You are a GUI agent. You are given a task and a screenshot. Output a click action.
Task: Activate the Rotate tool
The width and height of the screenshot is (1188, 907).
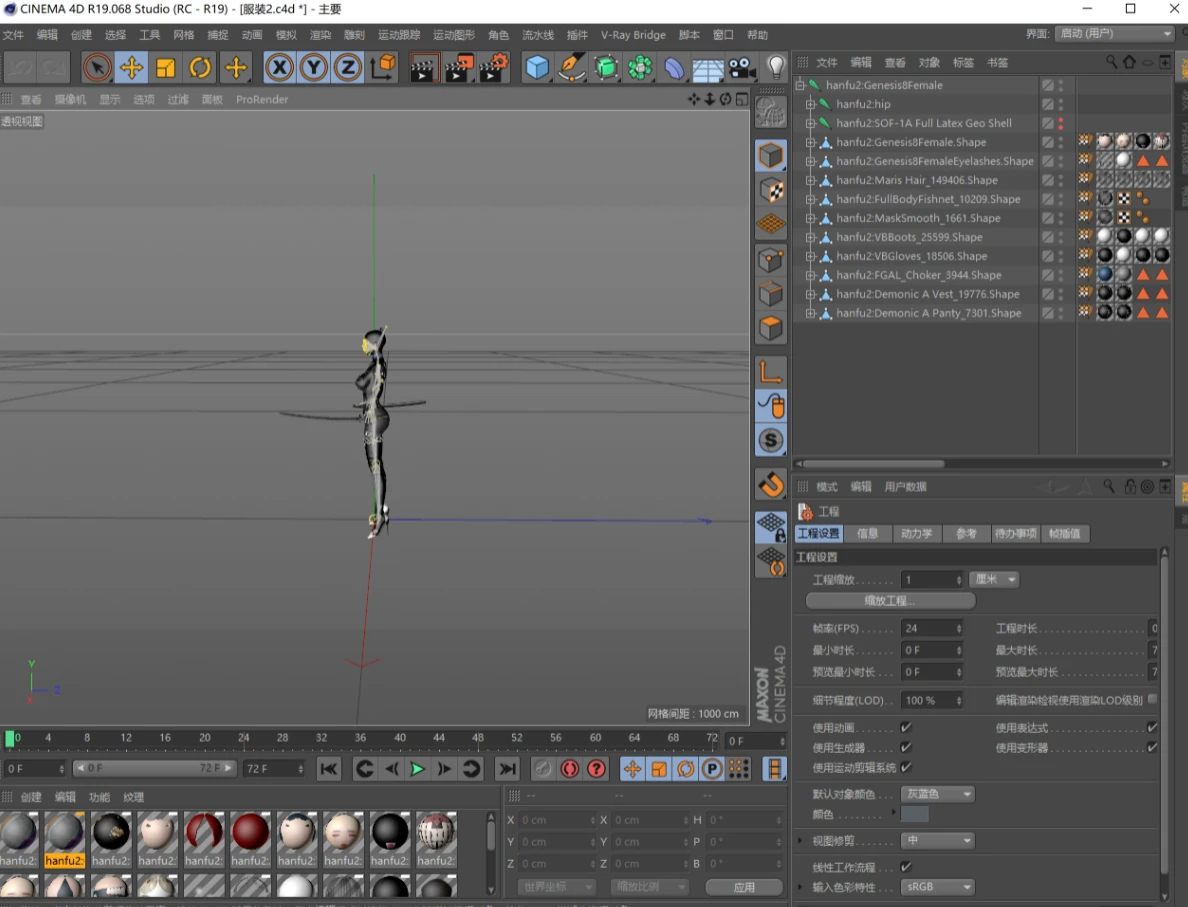tap(200, 67)
